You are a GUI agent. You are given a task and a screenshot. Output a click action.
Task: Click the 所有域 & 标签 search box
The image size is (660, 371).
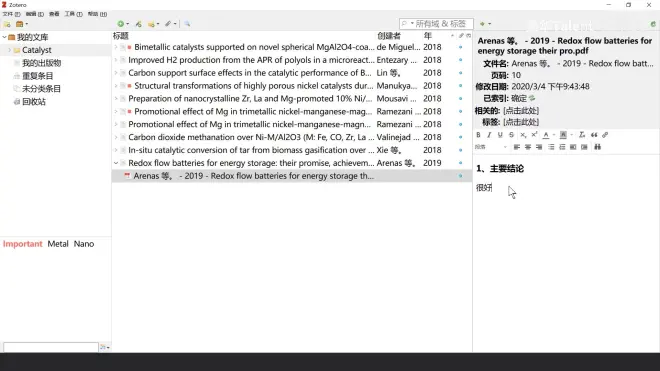(436, 24)
